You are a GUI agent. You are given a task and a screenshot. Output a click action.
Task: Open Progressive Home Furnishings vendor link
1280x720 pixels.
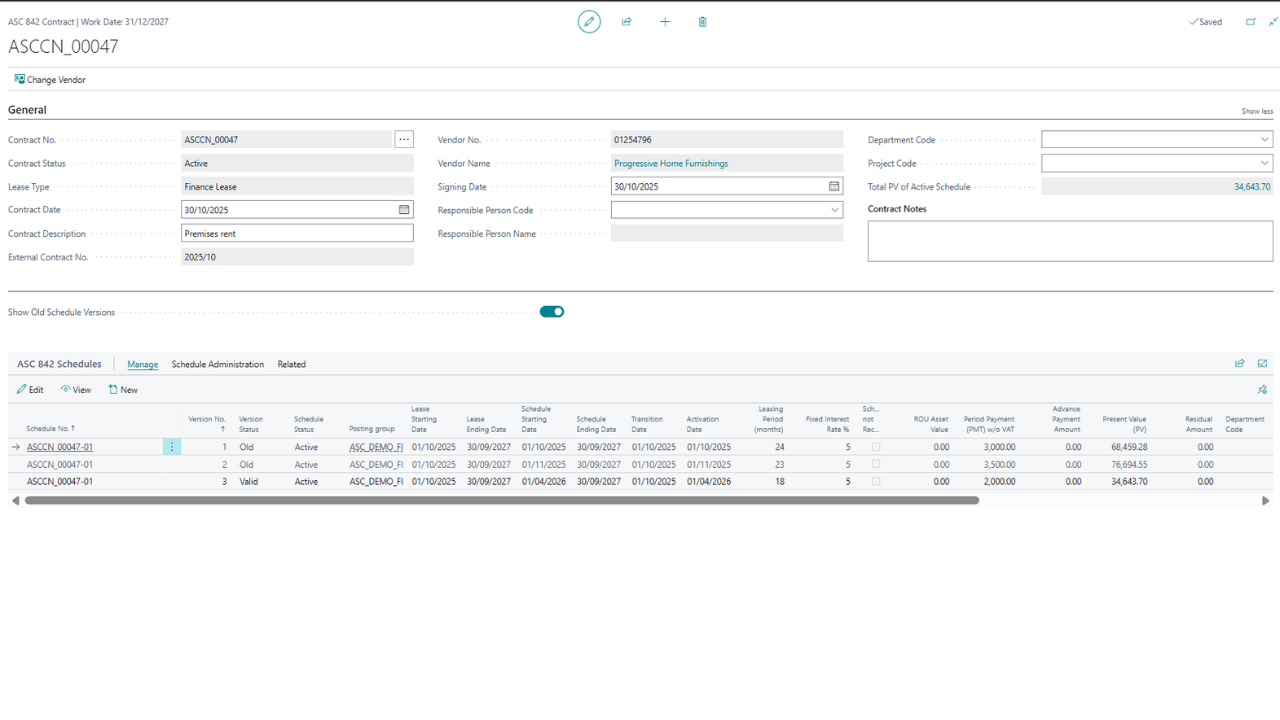tap(671, 163)
